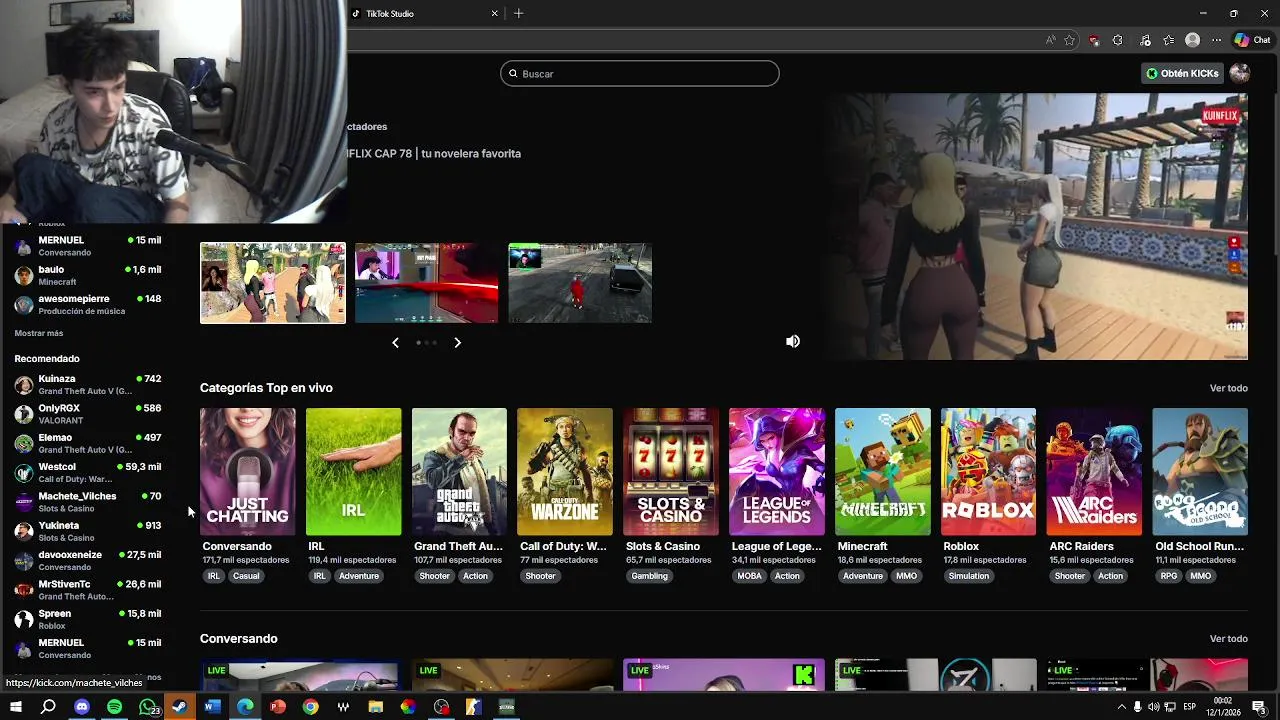Select third featured stream thumbnail with car
The height and width of the screenshot is (720, 1280).
point(580,283)
